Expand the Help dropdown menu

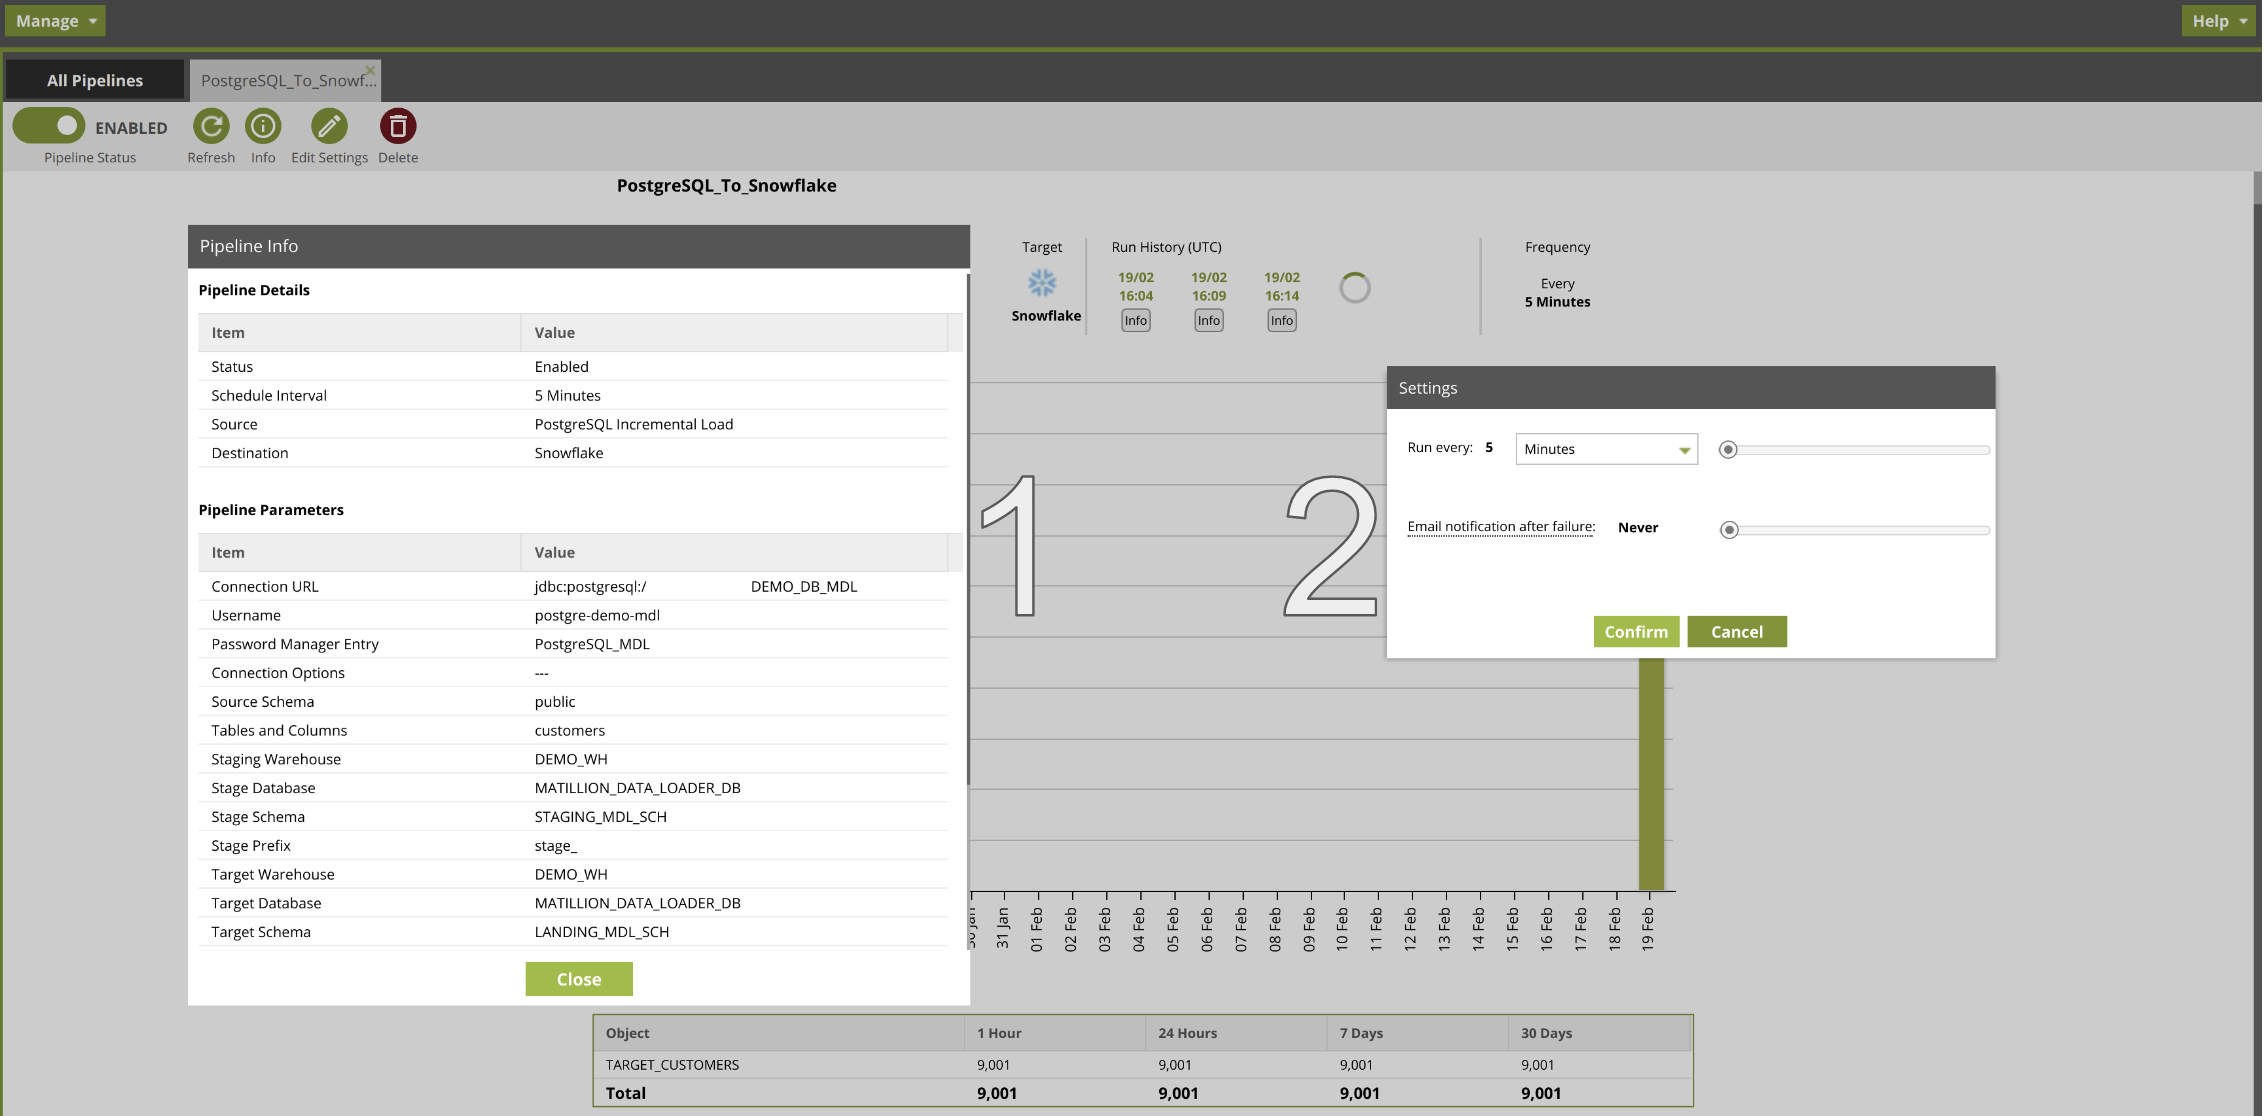point(2218,21)
